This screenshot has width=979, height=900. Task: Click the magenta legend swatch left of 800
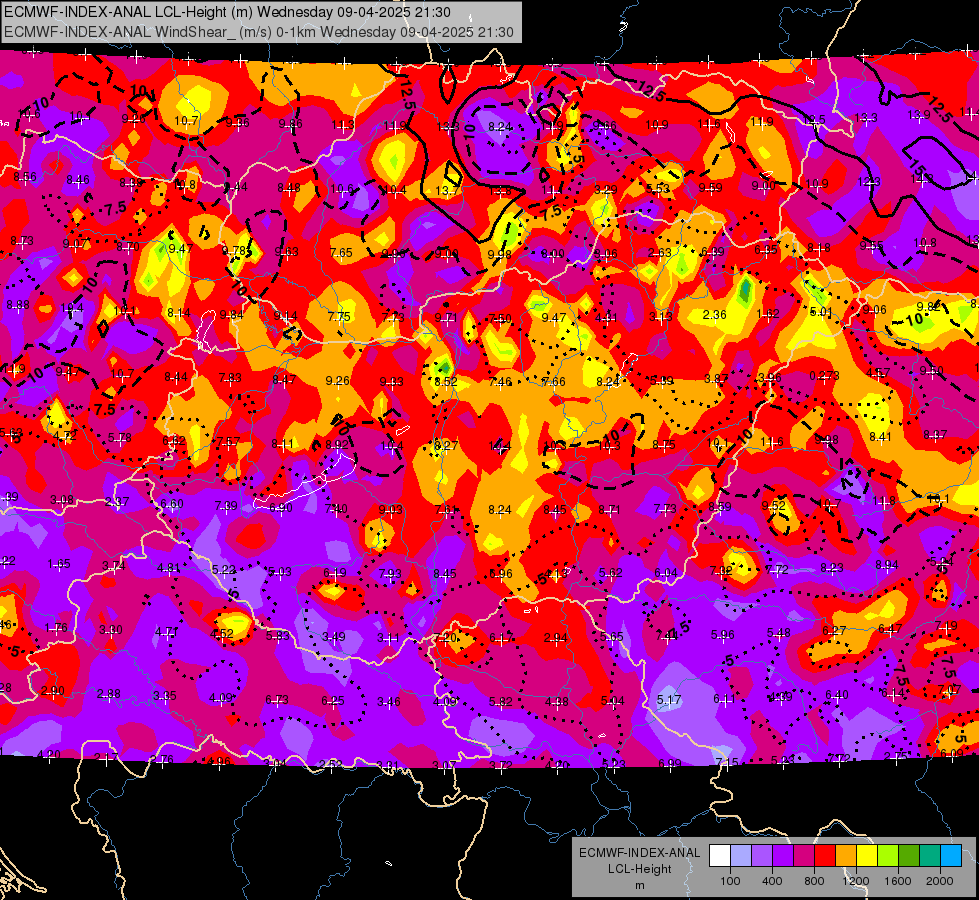click(x=804, y=856)
